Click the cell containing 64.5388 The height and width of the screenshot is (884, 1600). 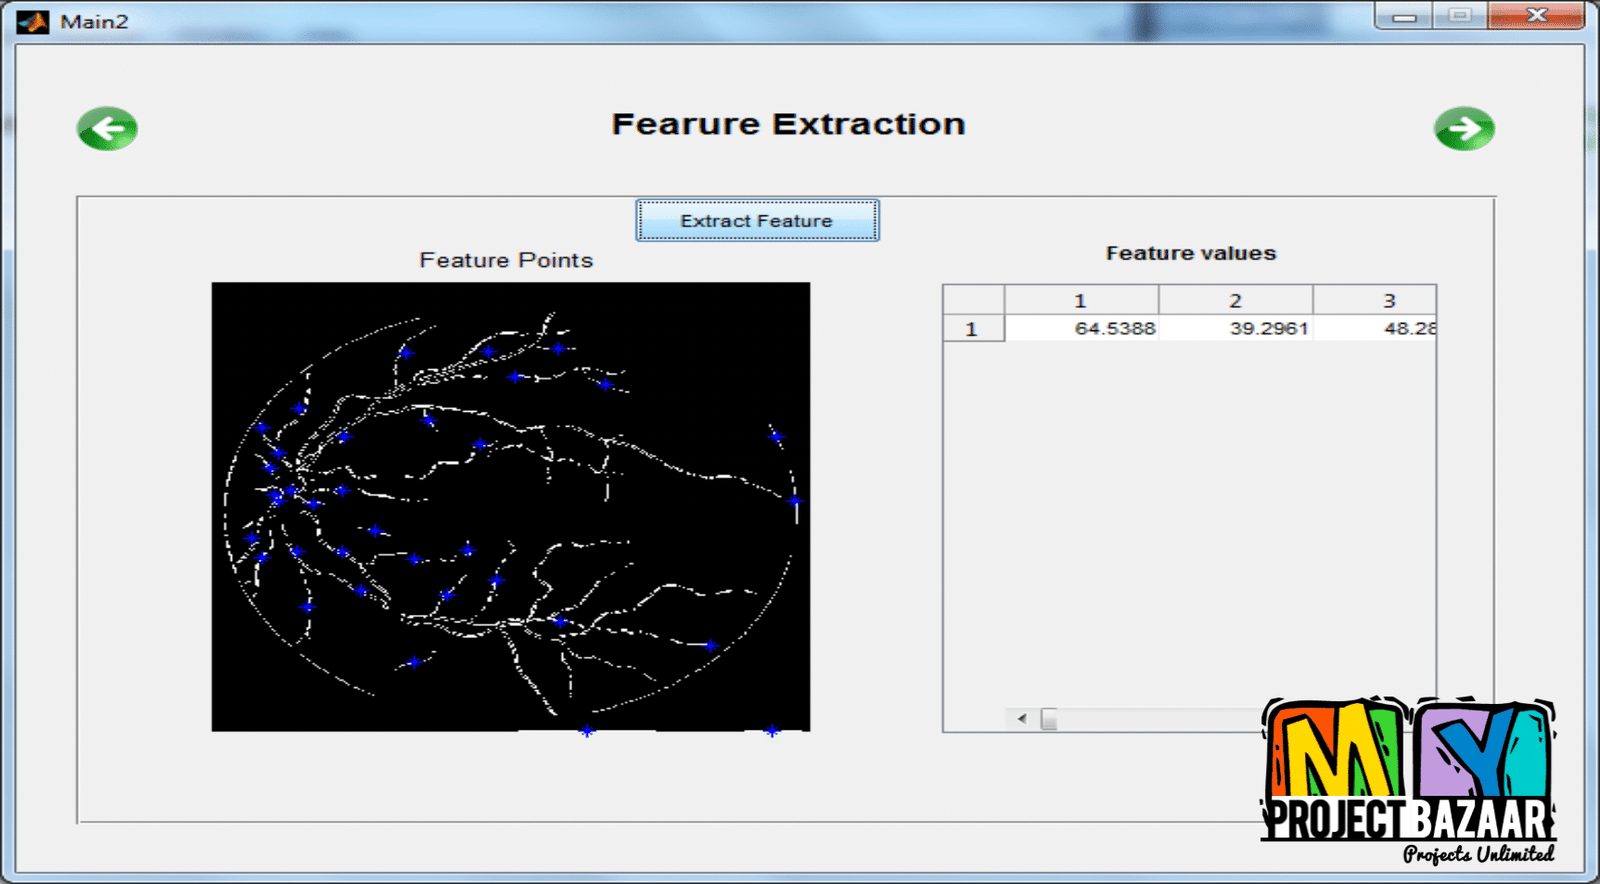tap(1082, 329)
